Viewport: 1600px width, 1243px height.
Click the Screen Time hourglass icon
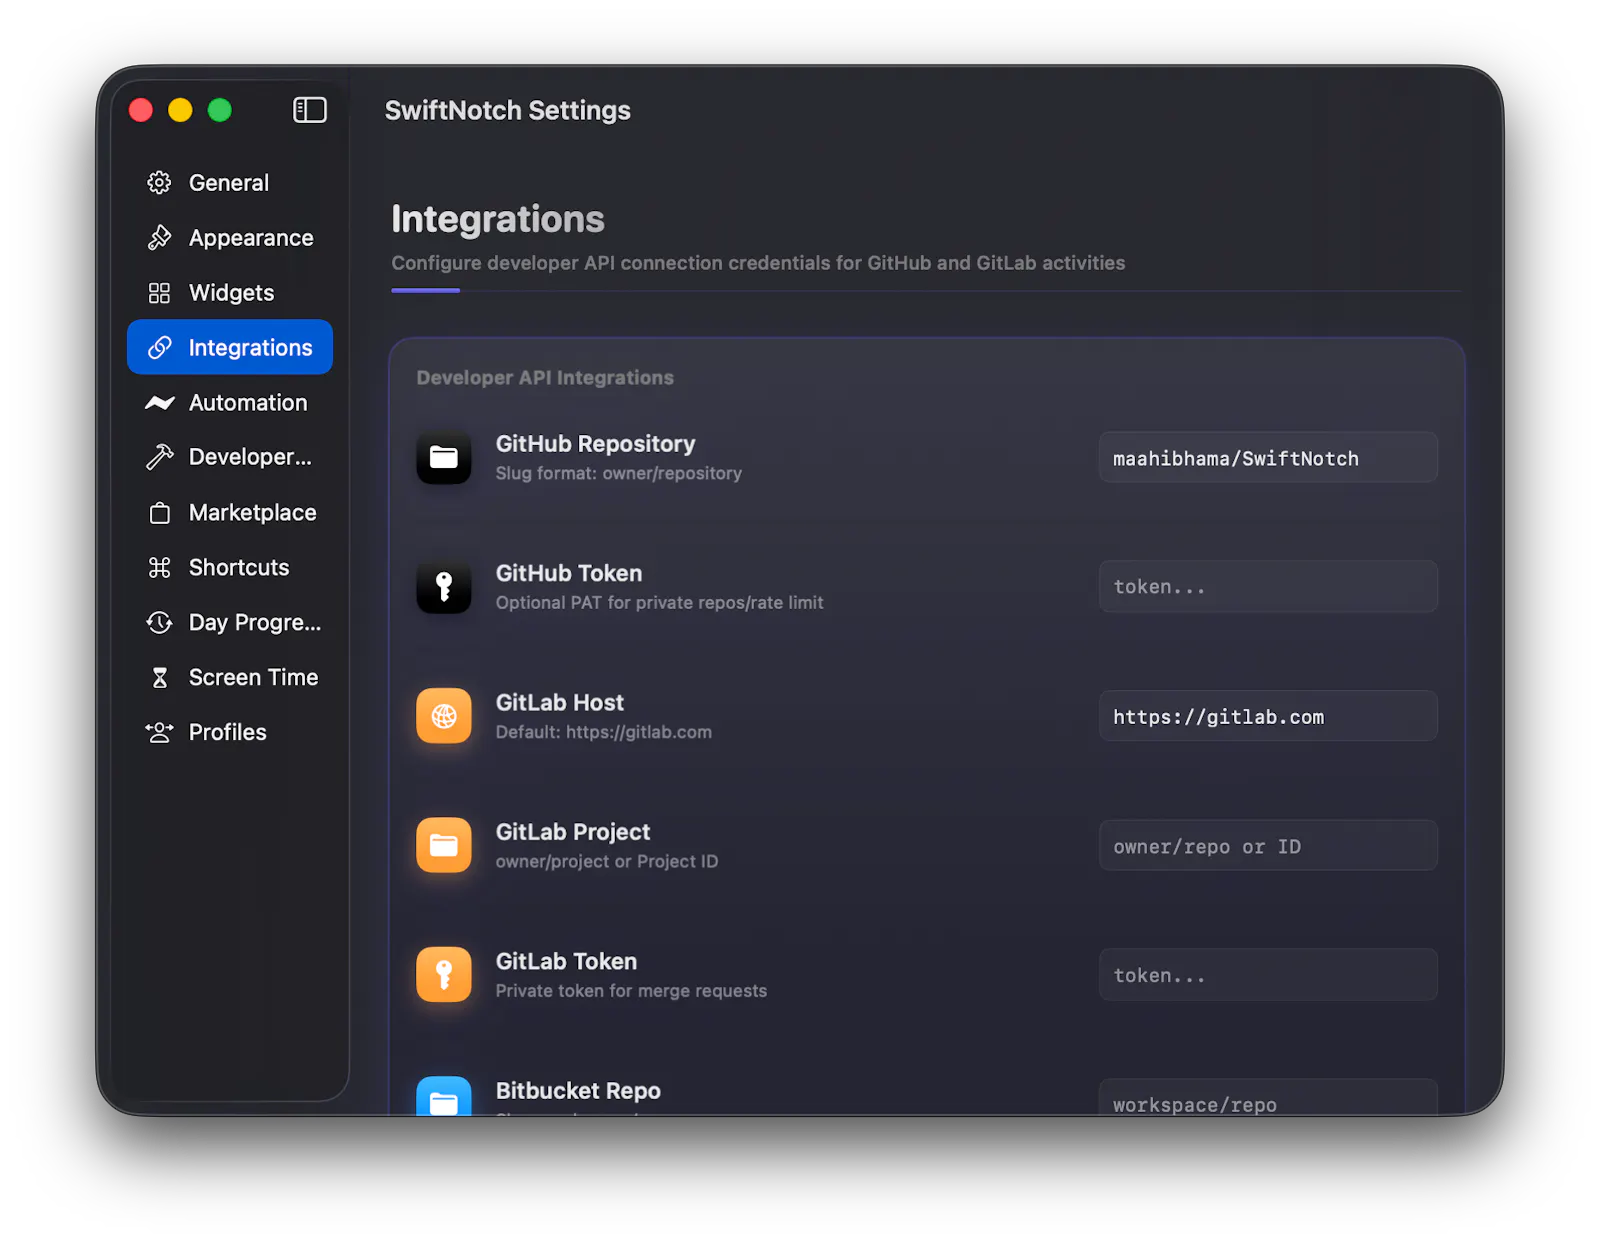(x=159, y=678)
